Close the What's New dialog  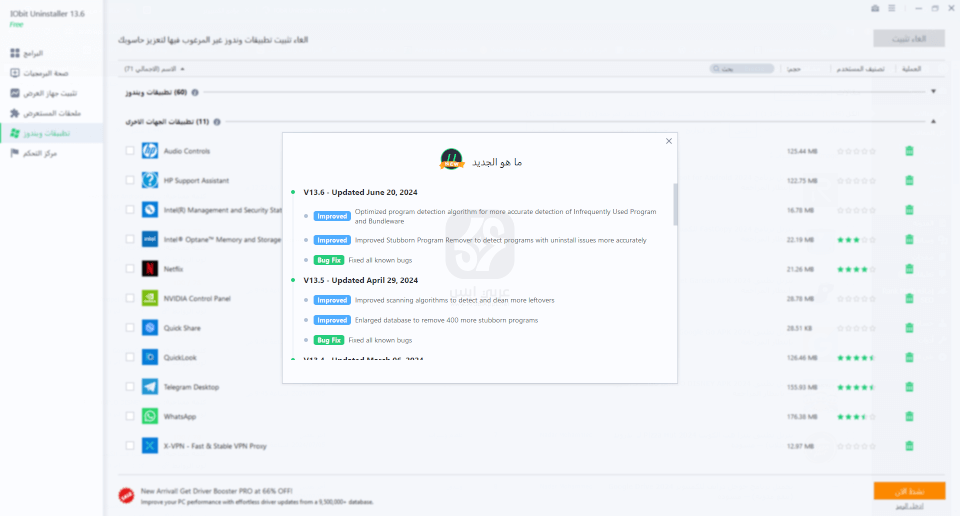point(669,141)
